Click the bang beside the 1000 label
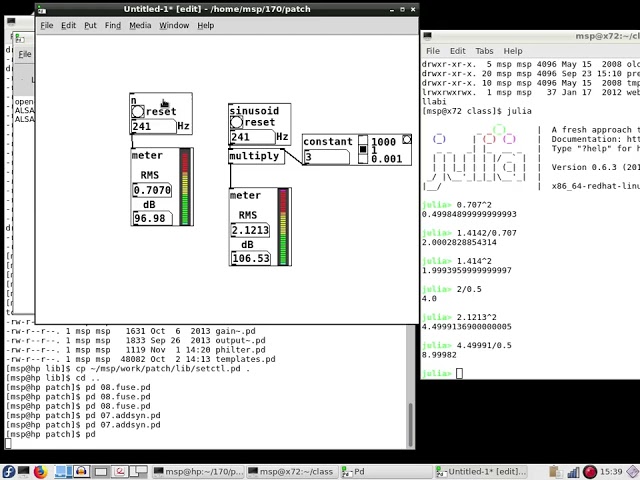The height and width of the screenshot is (480, 640). point(407,140)
